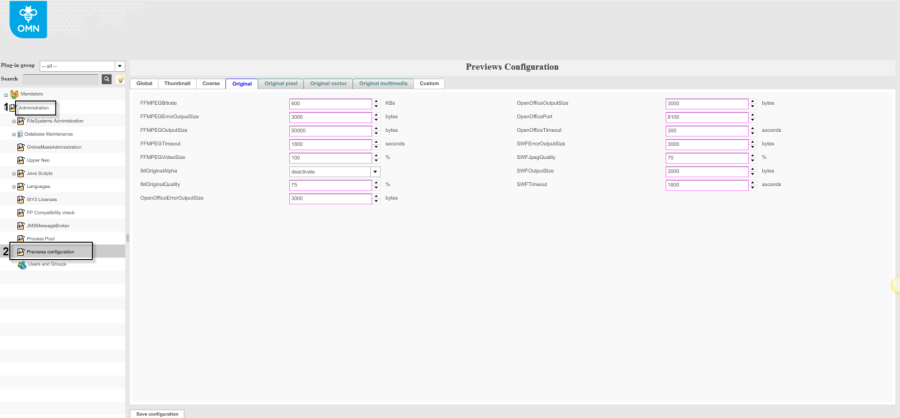
Task: Click the ISY3 Licenses icon
Action: [21, 200]
